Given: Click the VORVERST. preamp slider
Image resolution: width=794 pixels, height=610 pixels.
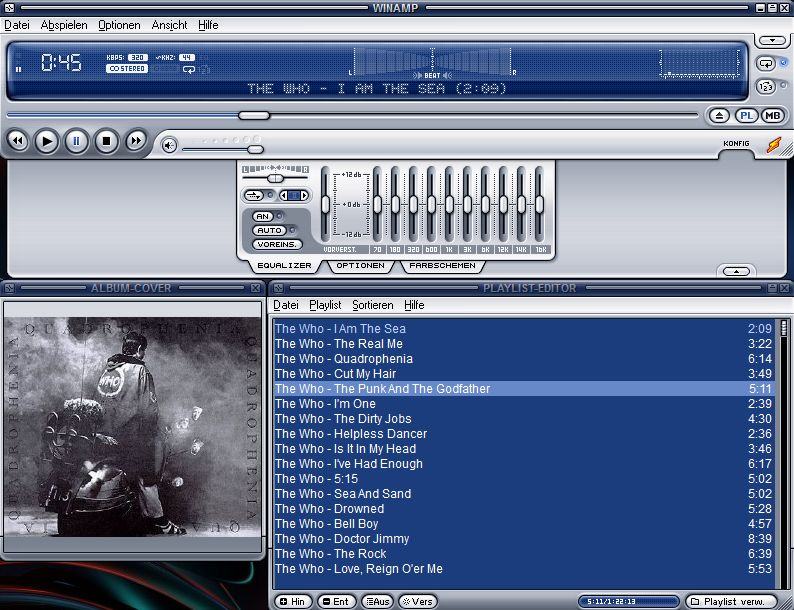Looking at the screenshot, I should [325, 205].
